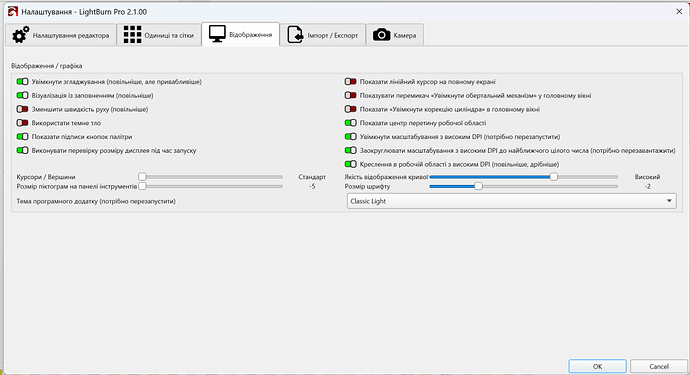Enable 'Показати лінійний курсор на повному екрані'
690x375 pixels.
pos(351,82)
